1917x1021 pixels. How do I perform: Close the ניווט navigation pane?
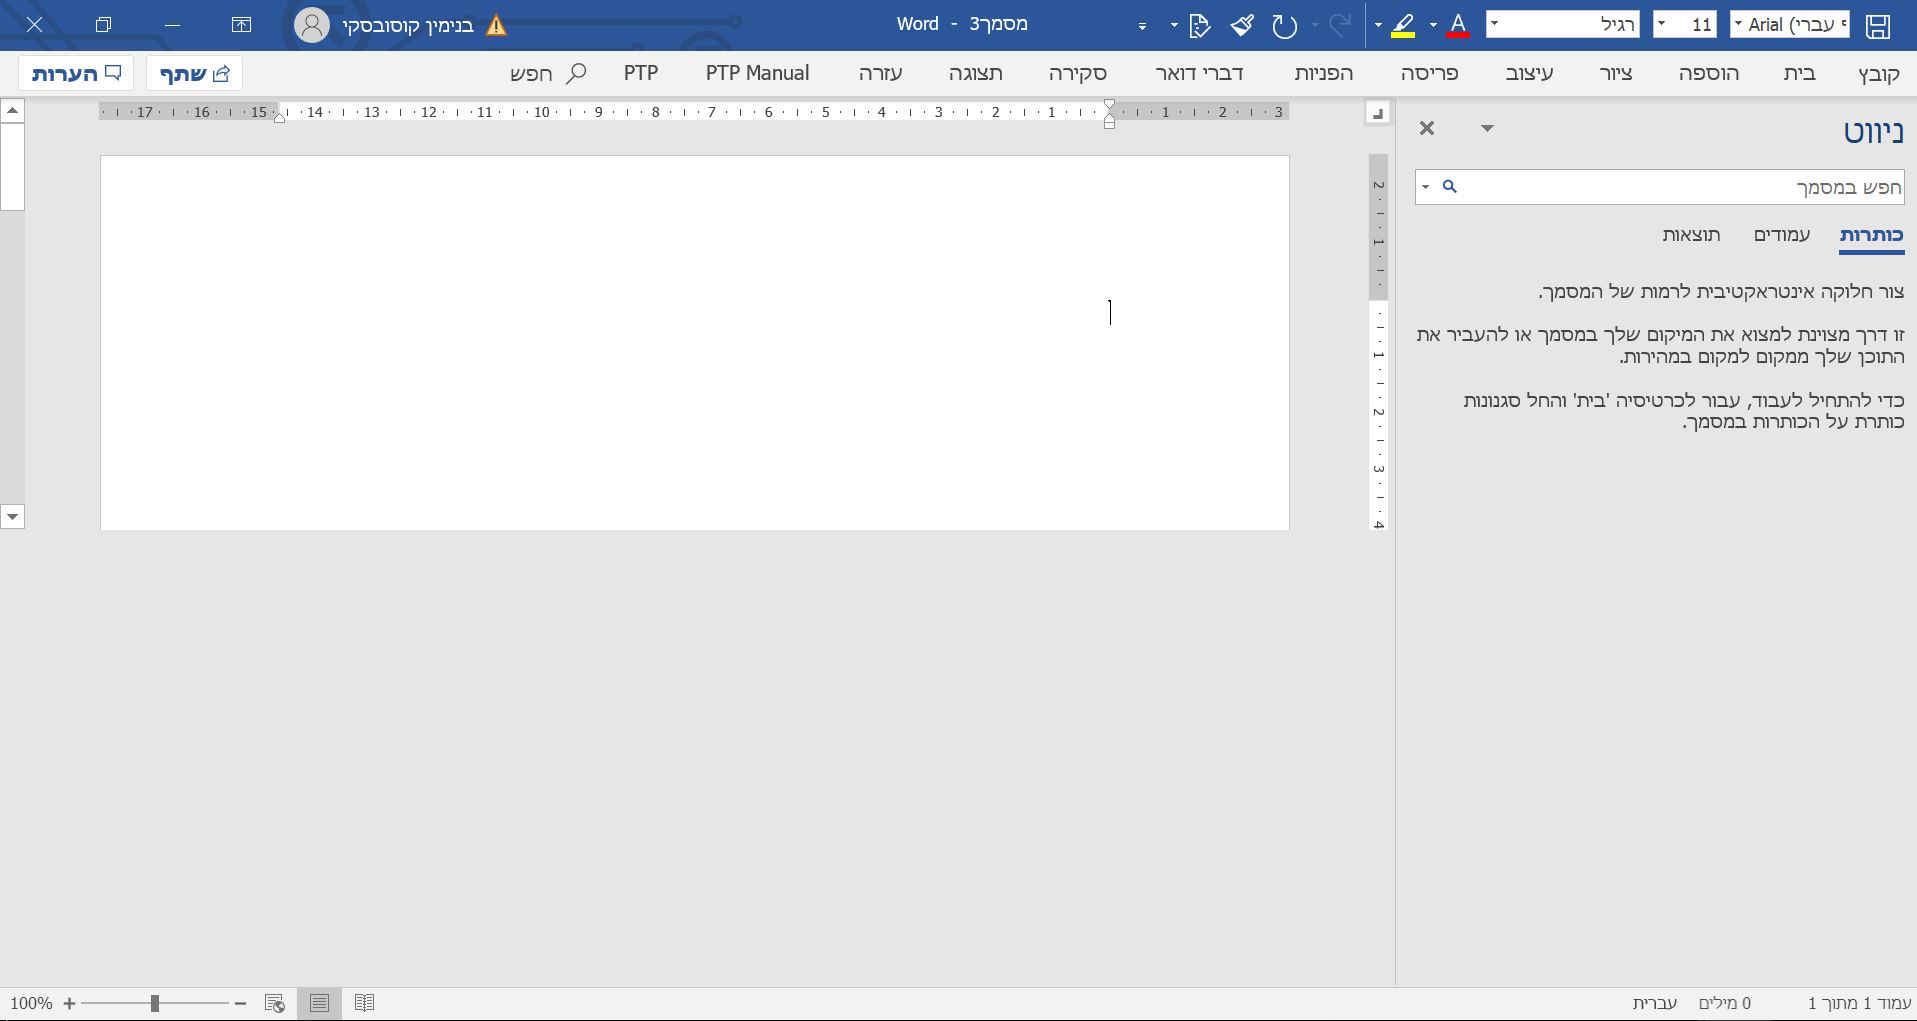1427,128
